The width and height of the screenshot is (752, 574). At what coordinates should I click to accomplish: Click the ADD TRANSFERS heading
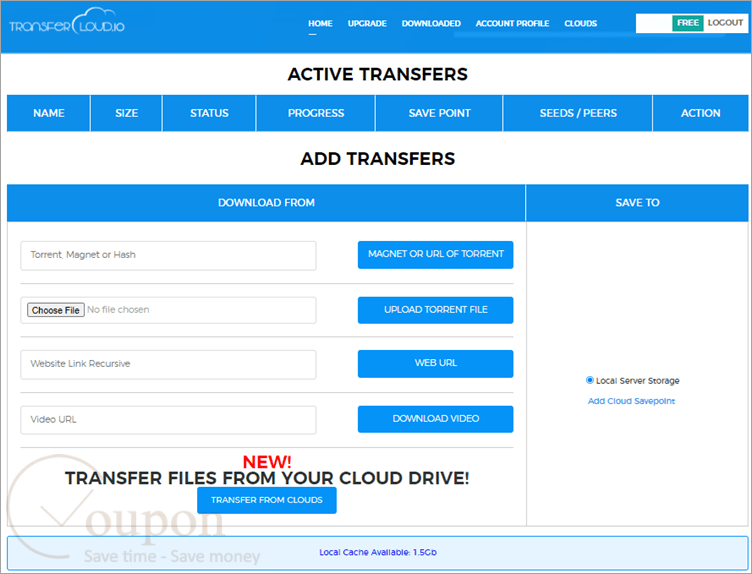377,159
